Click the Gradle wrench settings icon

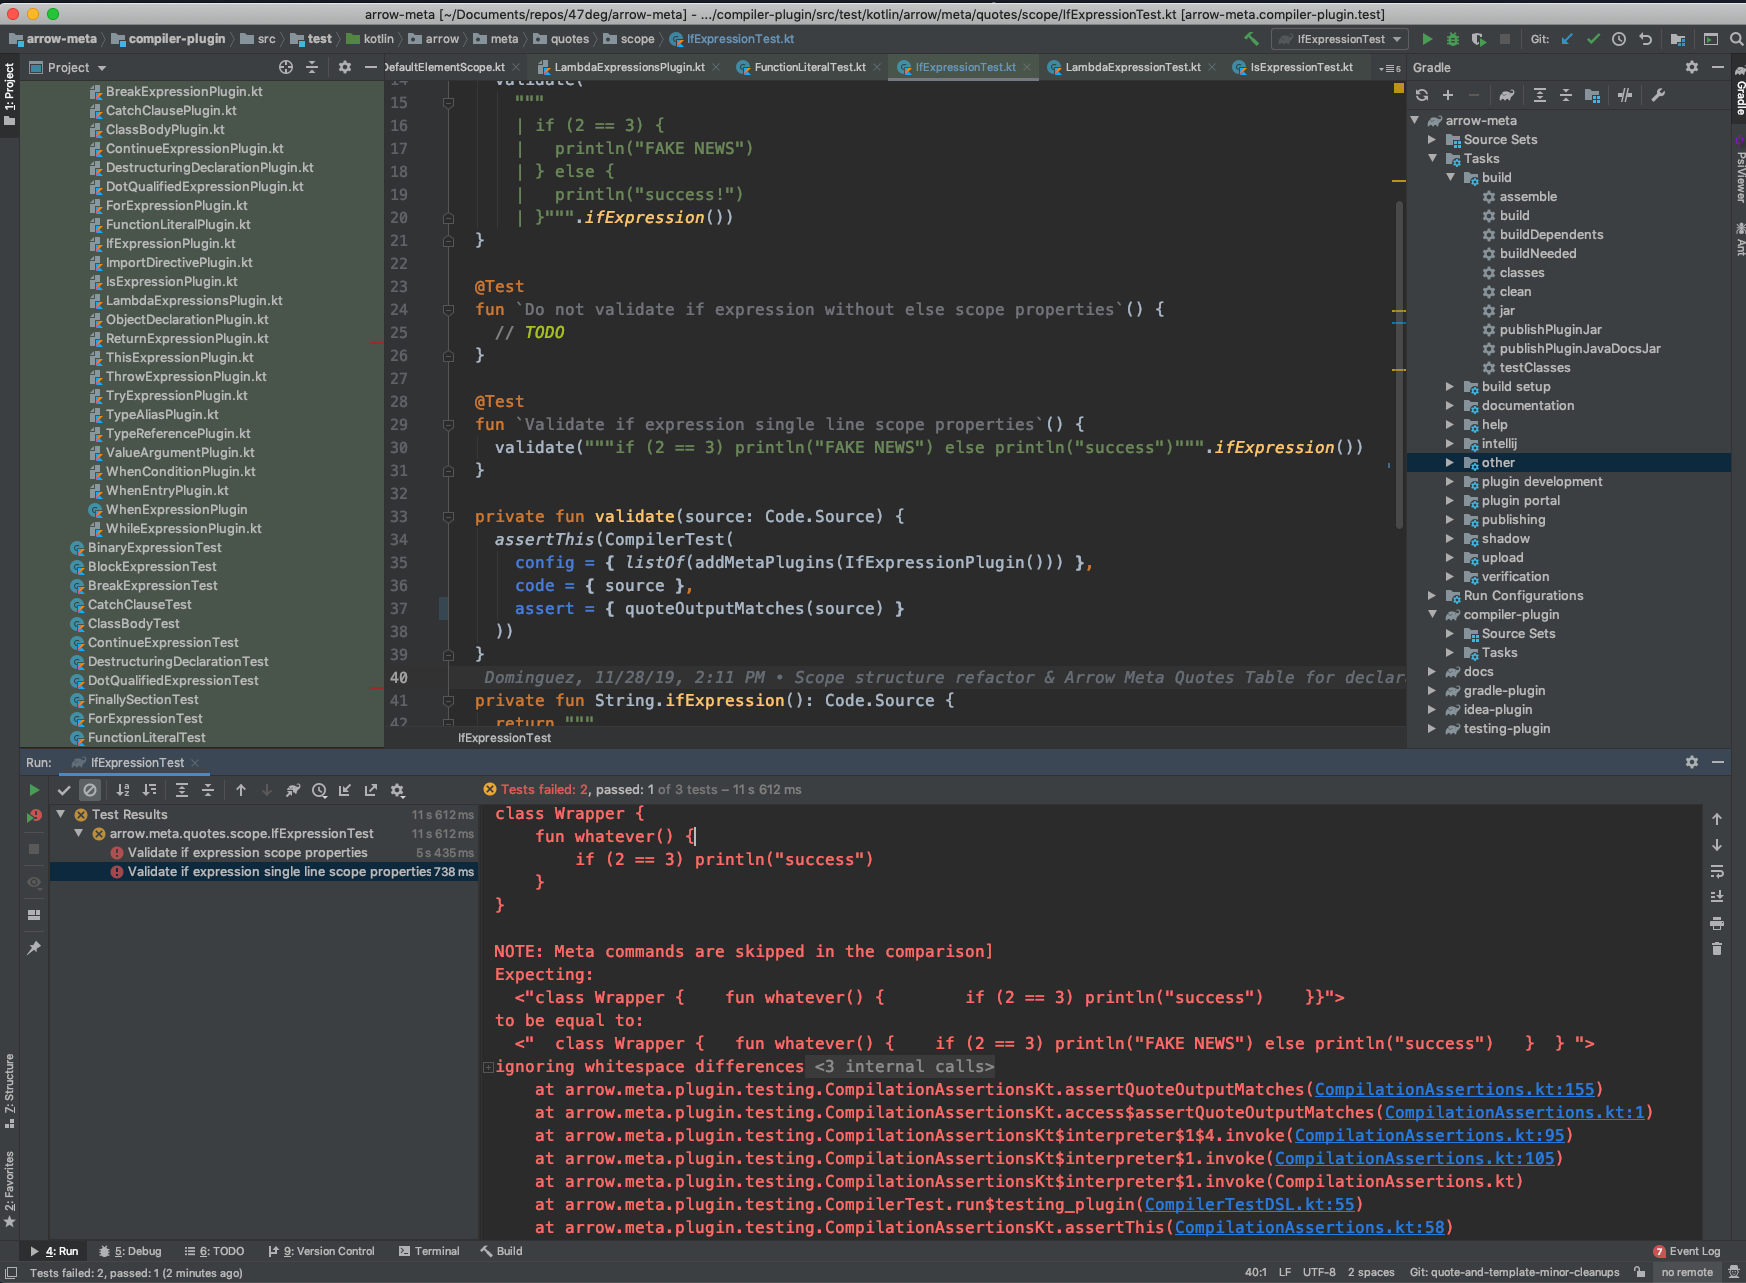tap(1658, 95)
